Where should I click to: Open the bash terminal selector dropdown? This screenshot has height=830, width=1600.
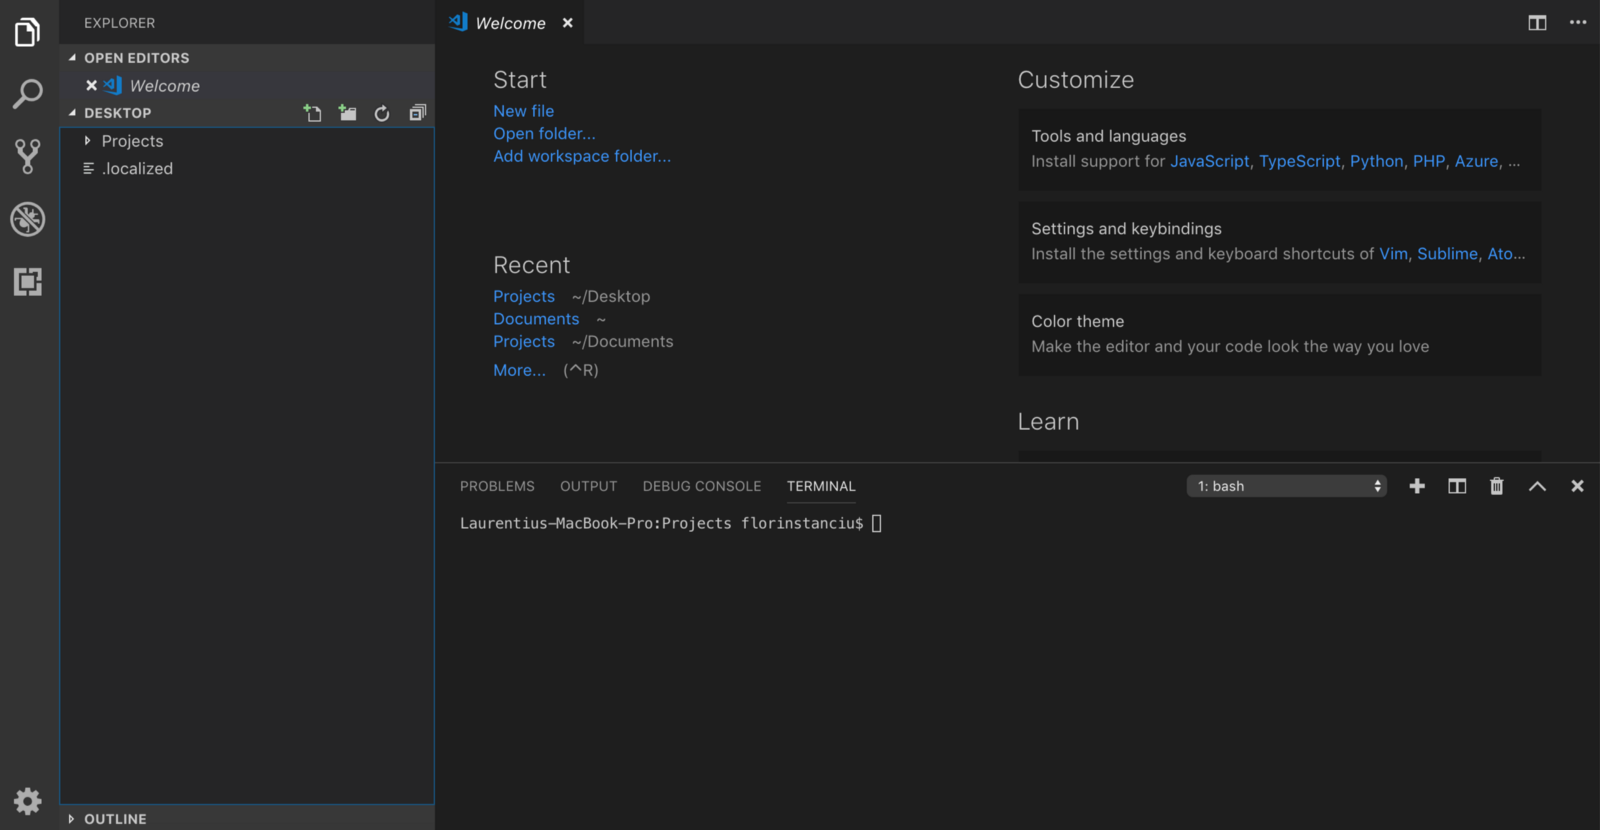1286,486
